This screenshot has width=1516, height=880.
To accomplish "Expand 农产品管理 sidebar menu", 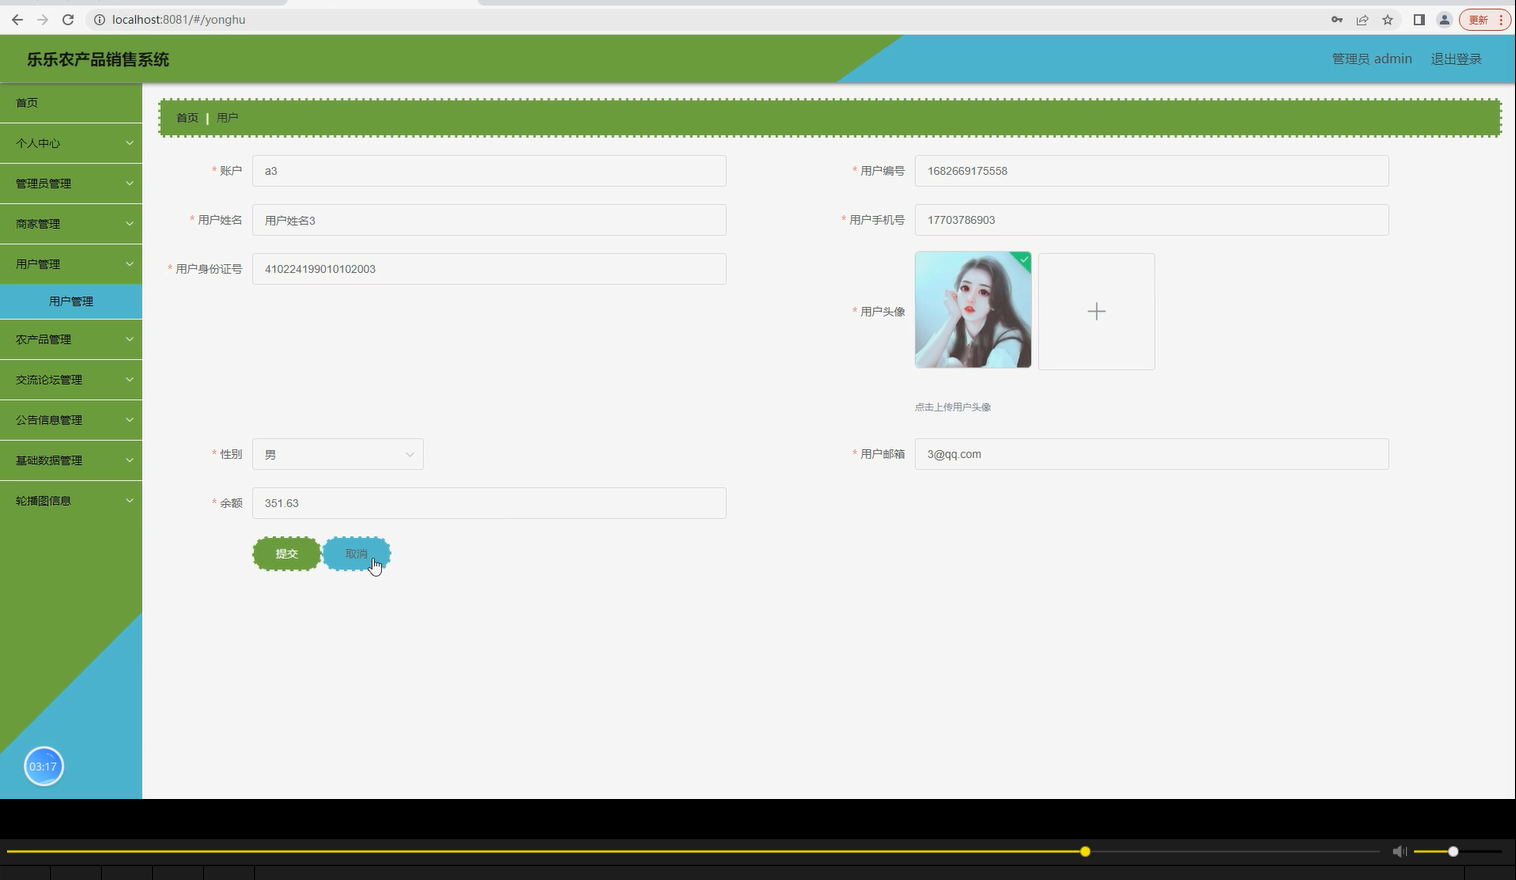I will (x=71, y=340).
